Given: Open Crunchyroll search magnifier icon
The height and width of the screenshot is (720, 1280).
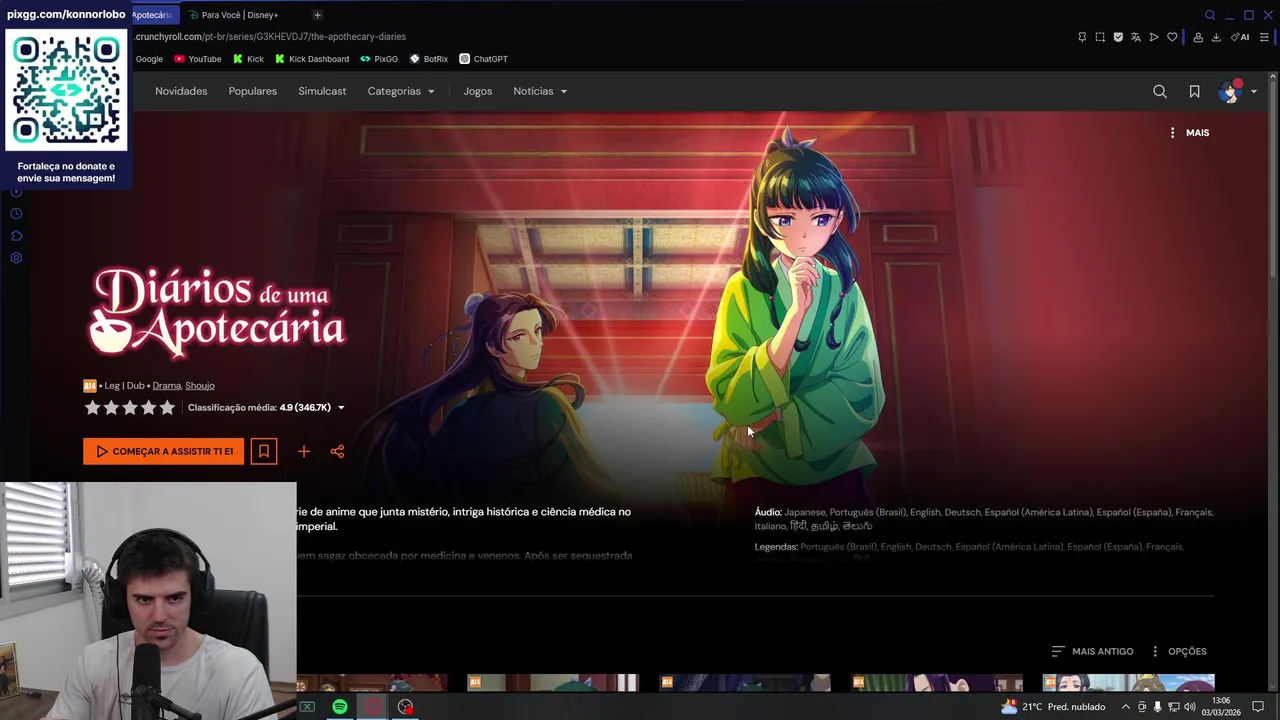Looking at the screenshot, I should 1160,91.
